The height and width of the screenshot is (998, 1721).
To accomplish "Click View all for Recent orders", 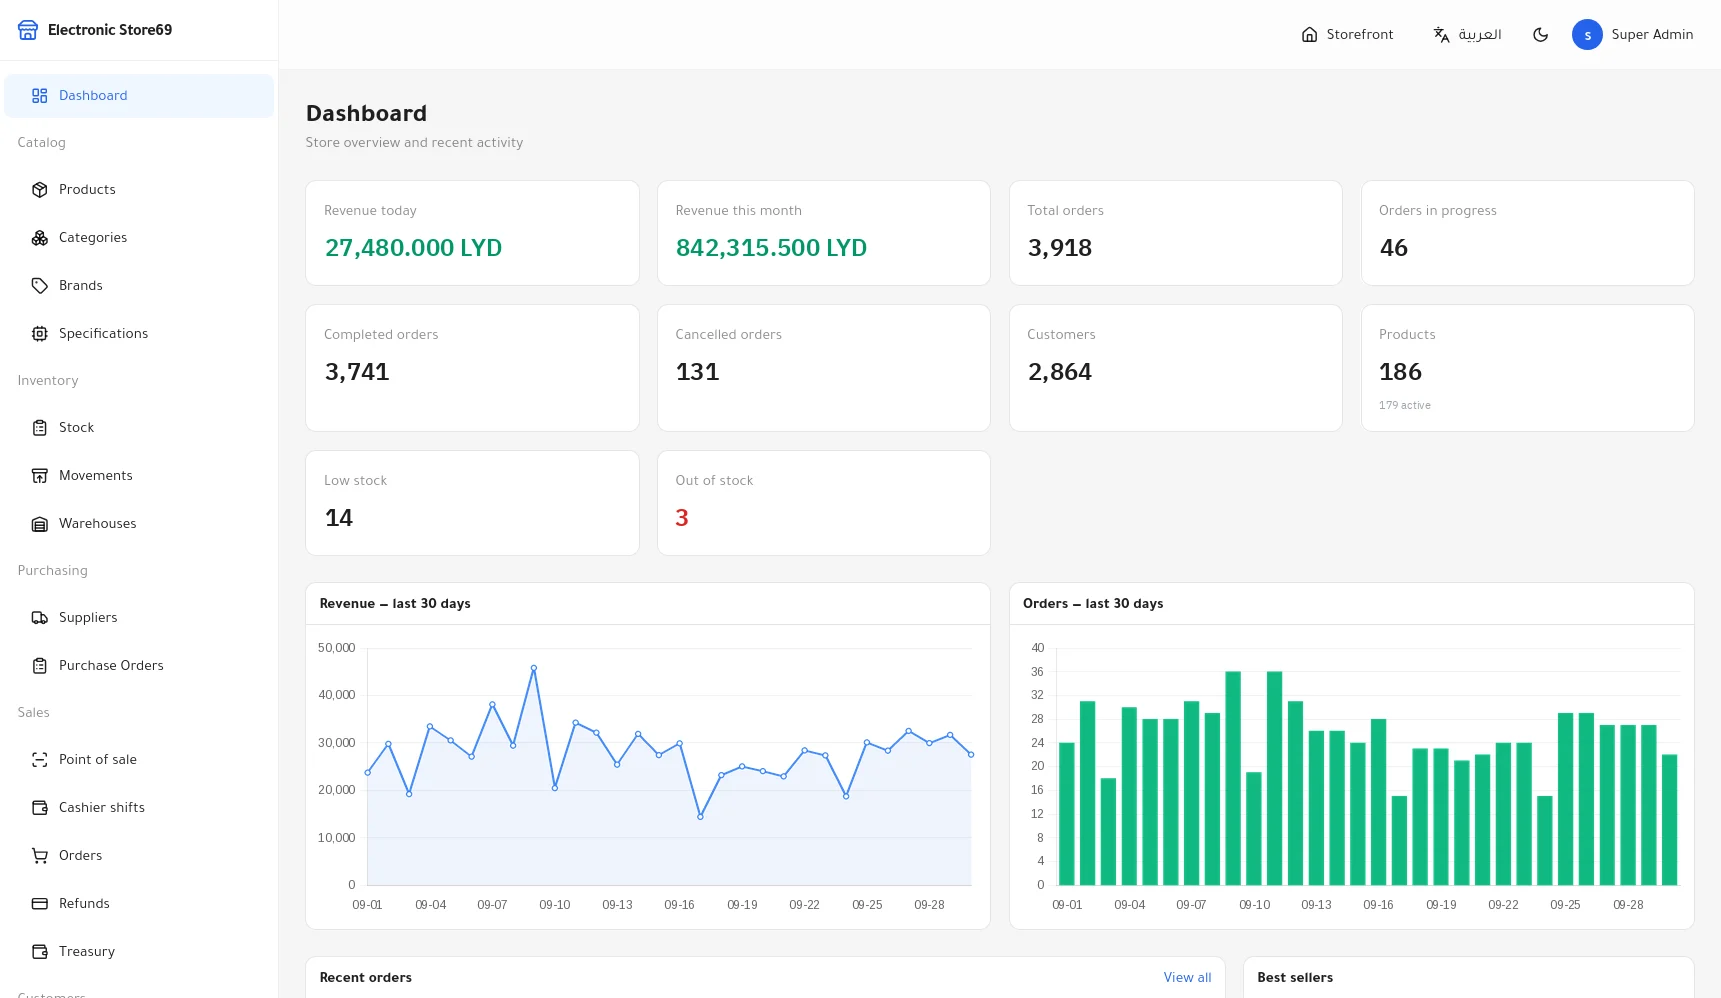I will click(1187, 978).
